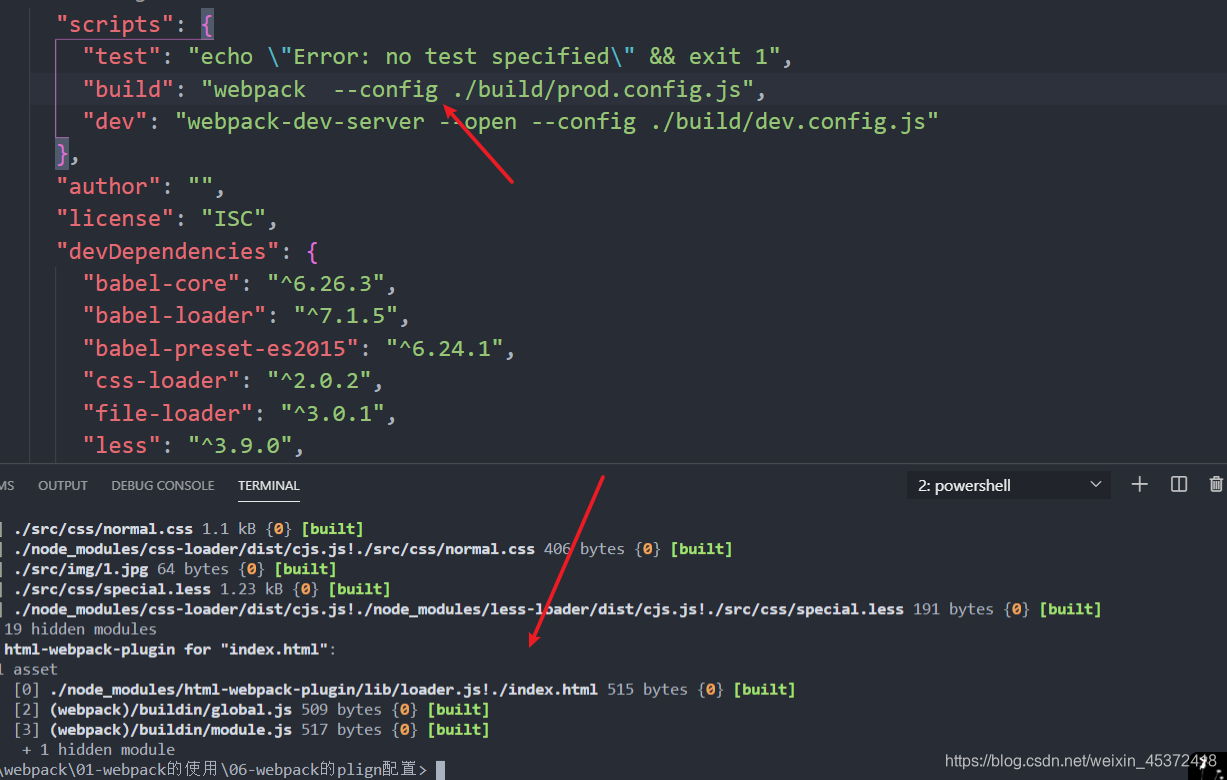Select the "scripts" JSON key
The height and width of the screenshot is (780, 1227).
(125, 23)
